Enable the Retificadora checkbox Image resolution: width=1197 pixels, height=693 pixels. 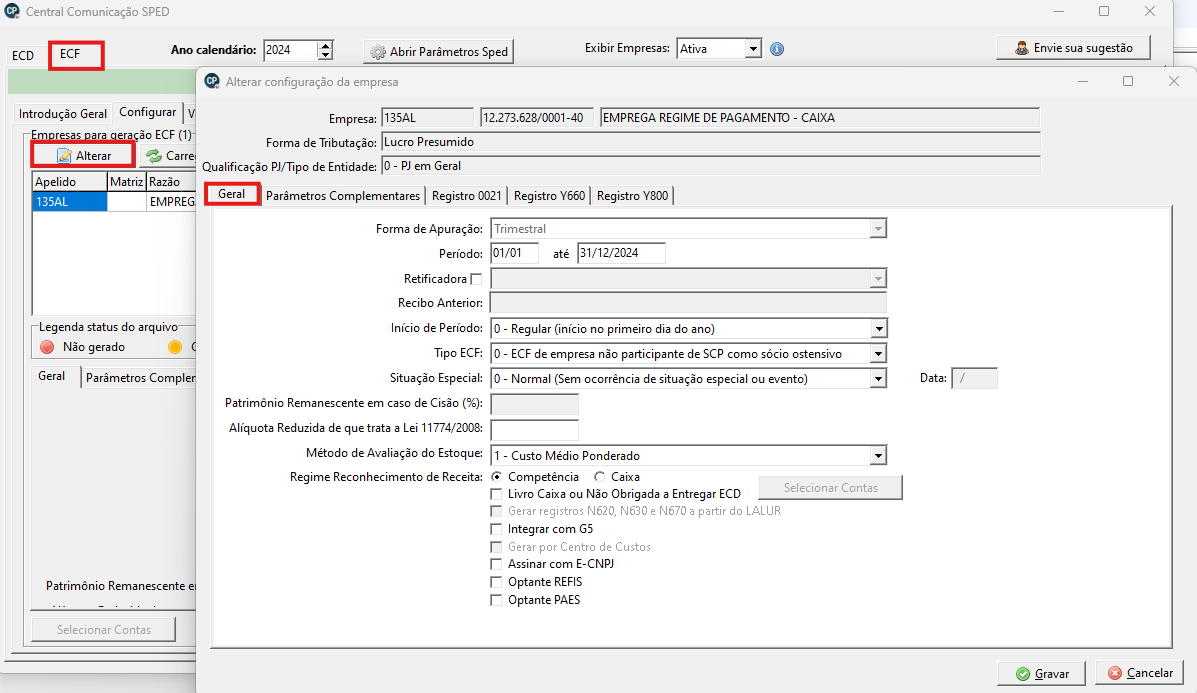pos(476,279)
